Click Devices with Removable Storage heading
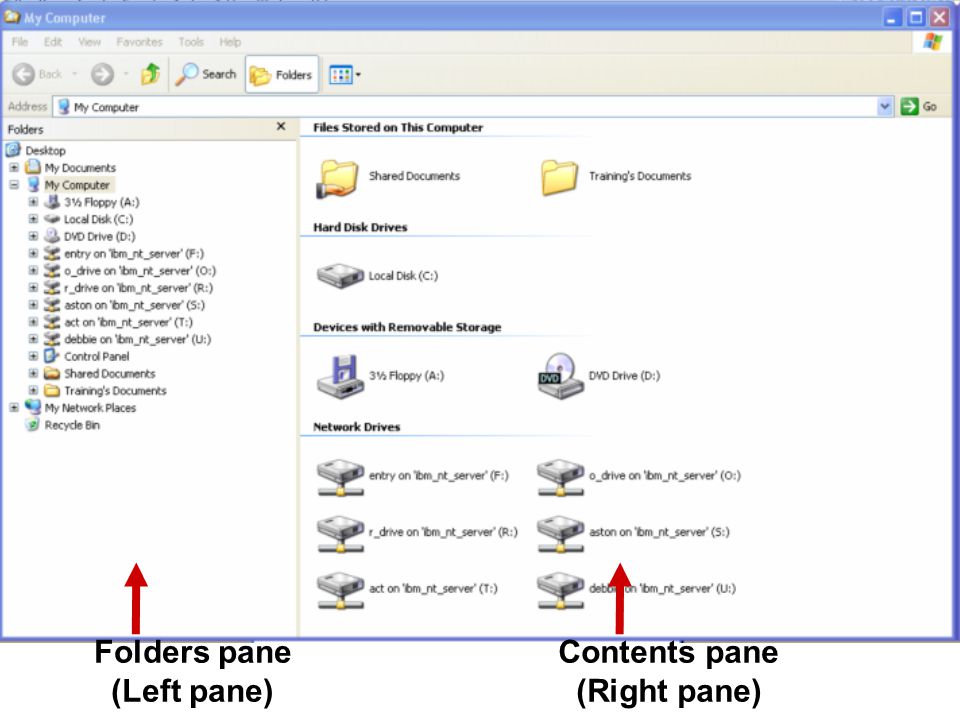Image resolution: width=960 pixels, height=720 pixels. 407,327
